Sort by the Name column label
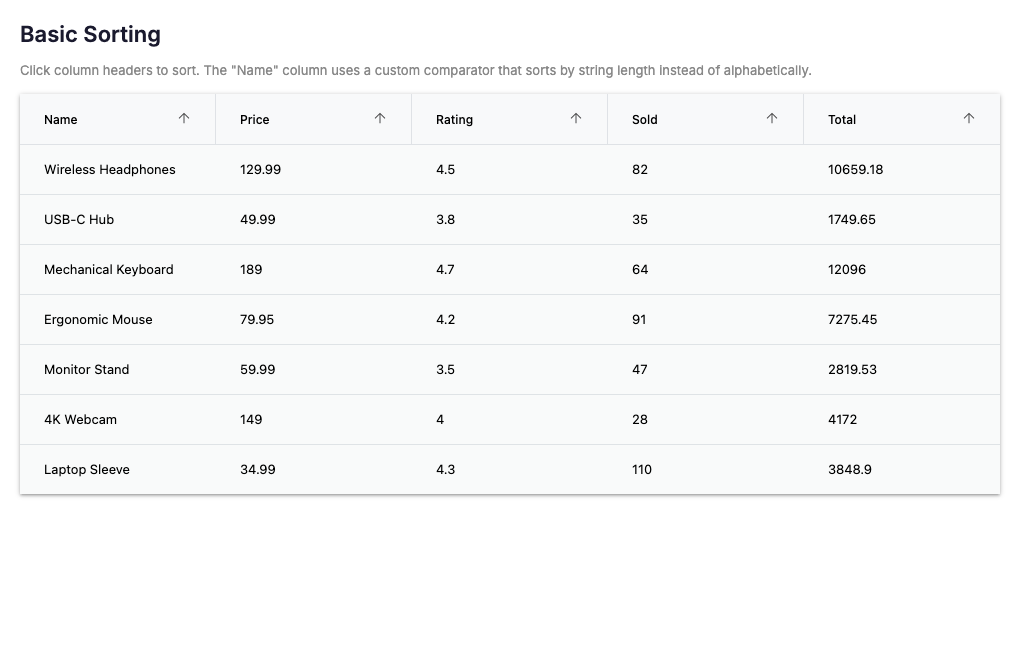 61,120
